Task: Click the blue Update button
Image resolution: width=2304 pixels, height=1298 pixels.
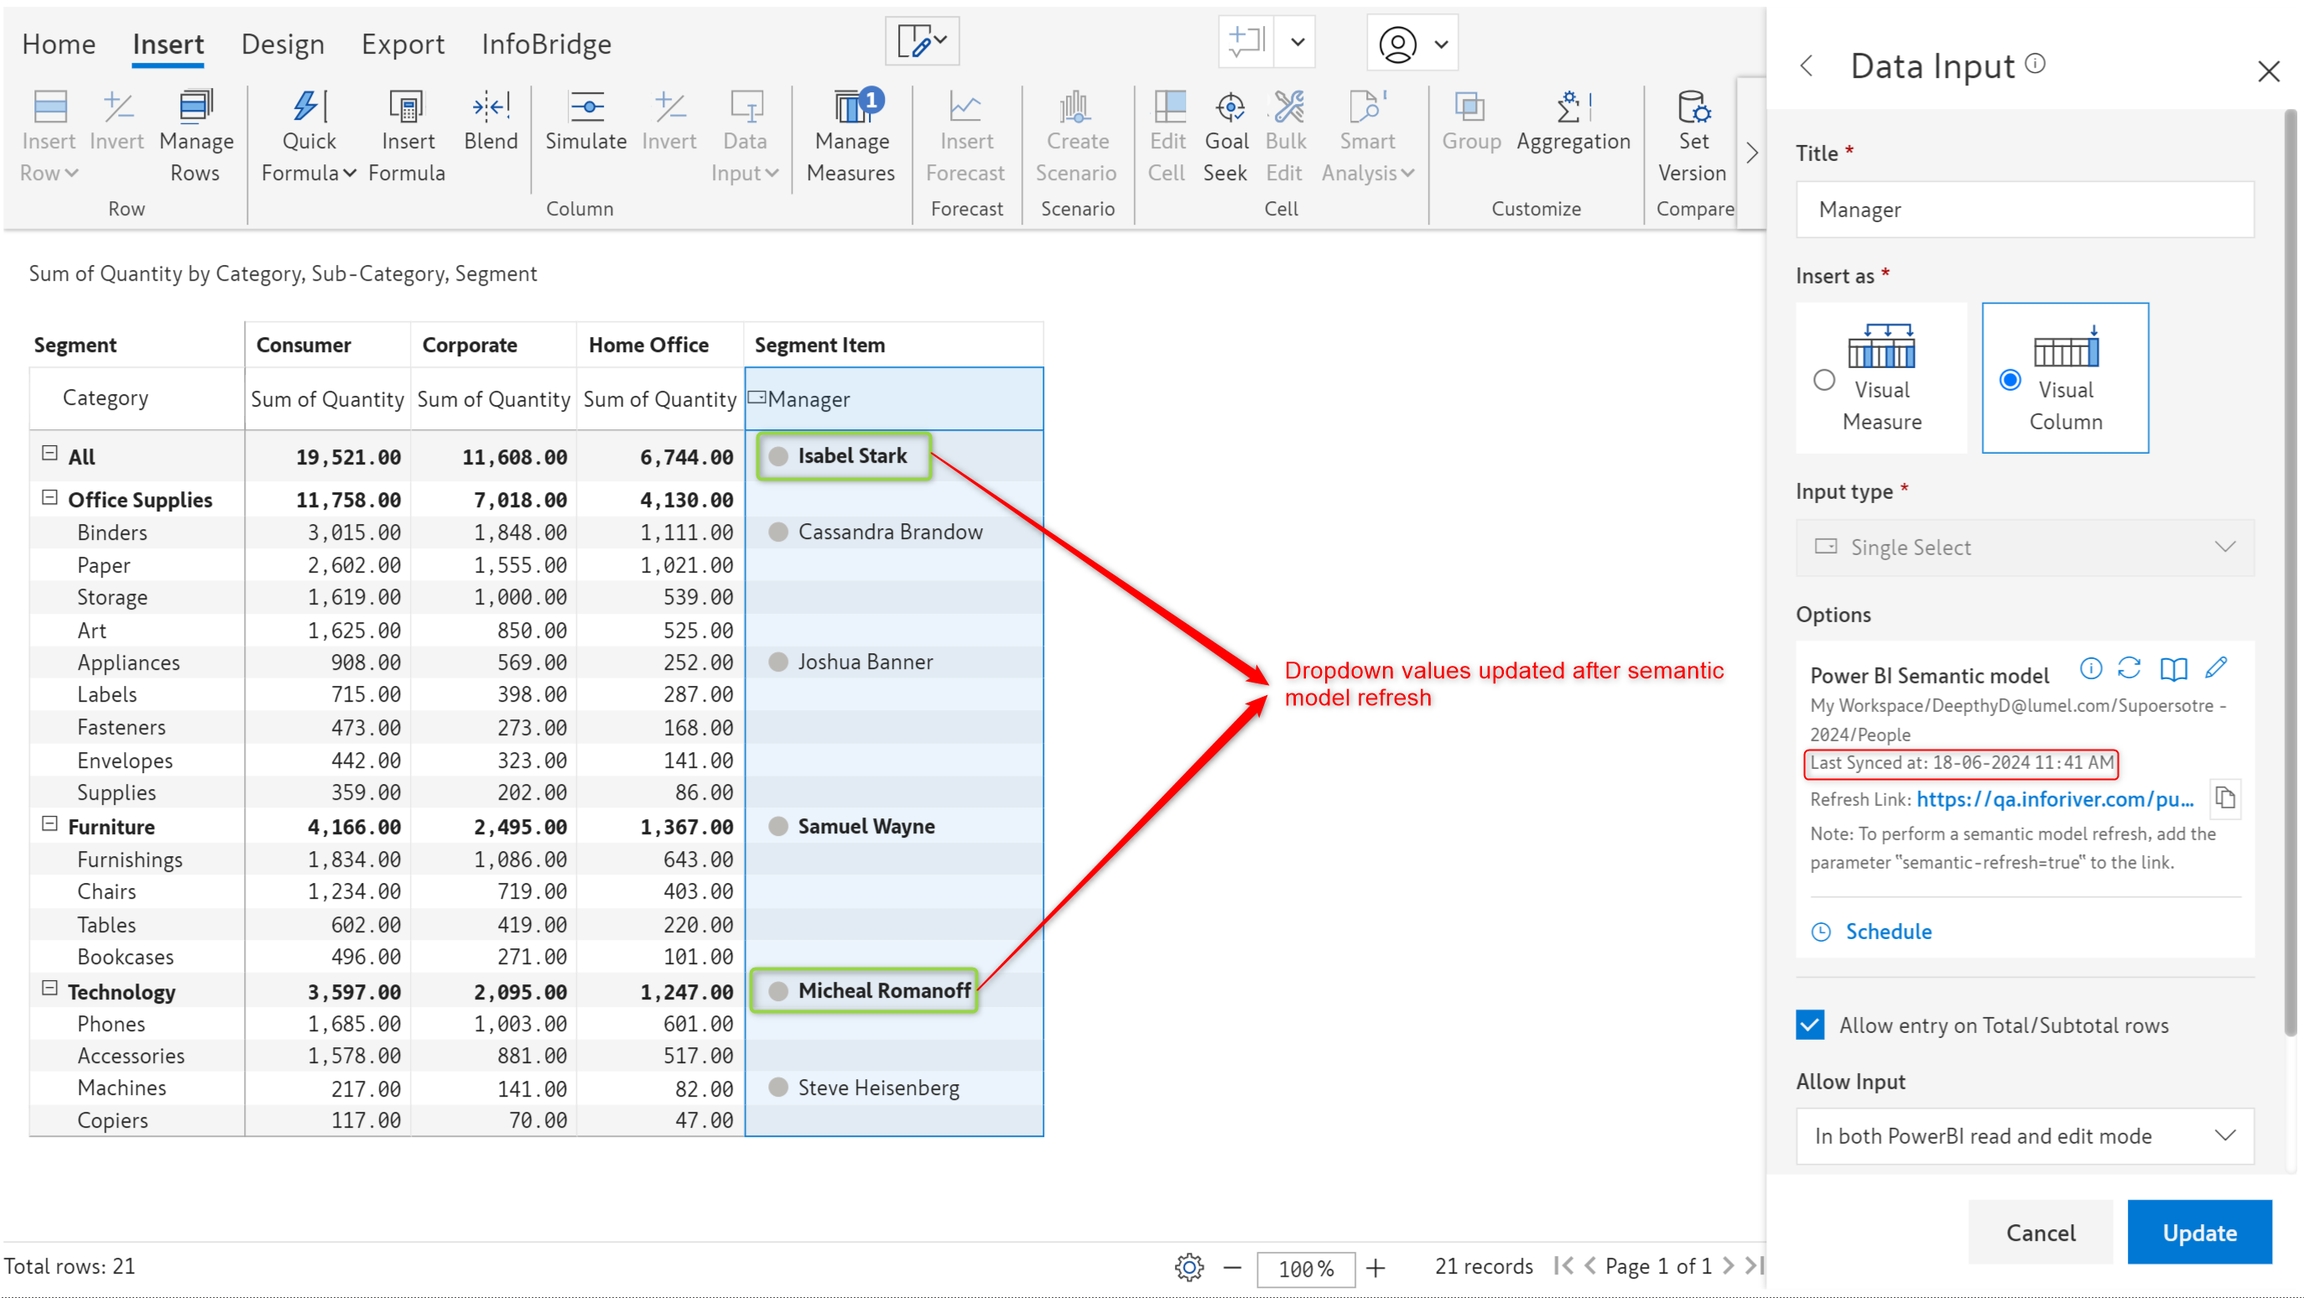Action: (x=2198, y=1232)
